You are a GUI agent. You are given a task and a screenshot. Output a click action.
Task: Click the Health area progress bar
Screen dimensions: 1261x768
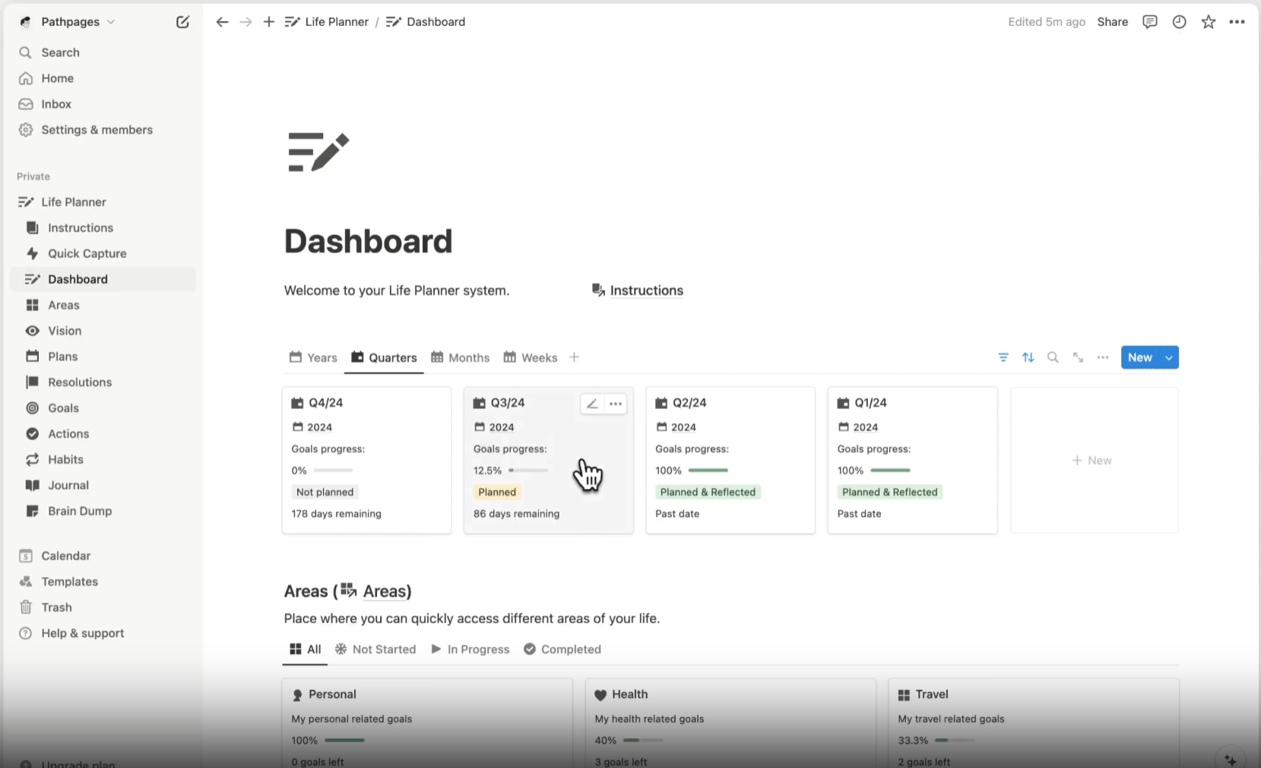[x=643, y=741]
